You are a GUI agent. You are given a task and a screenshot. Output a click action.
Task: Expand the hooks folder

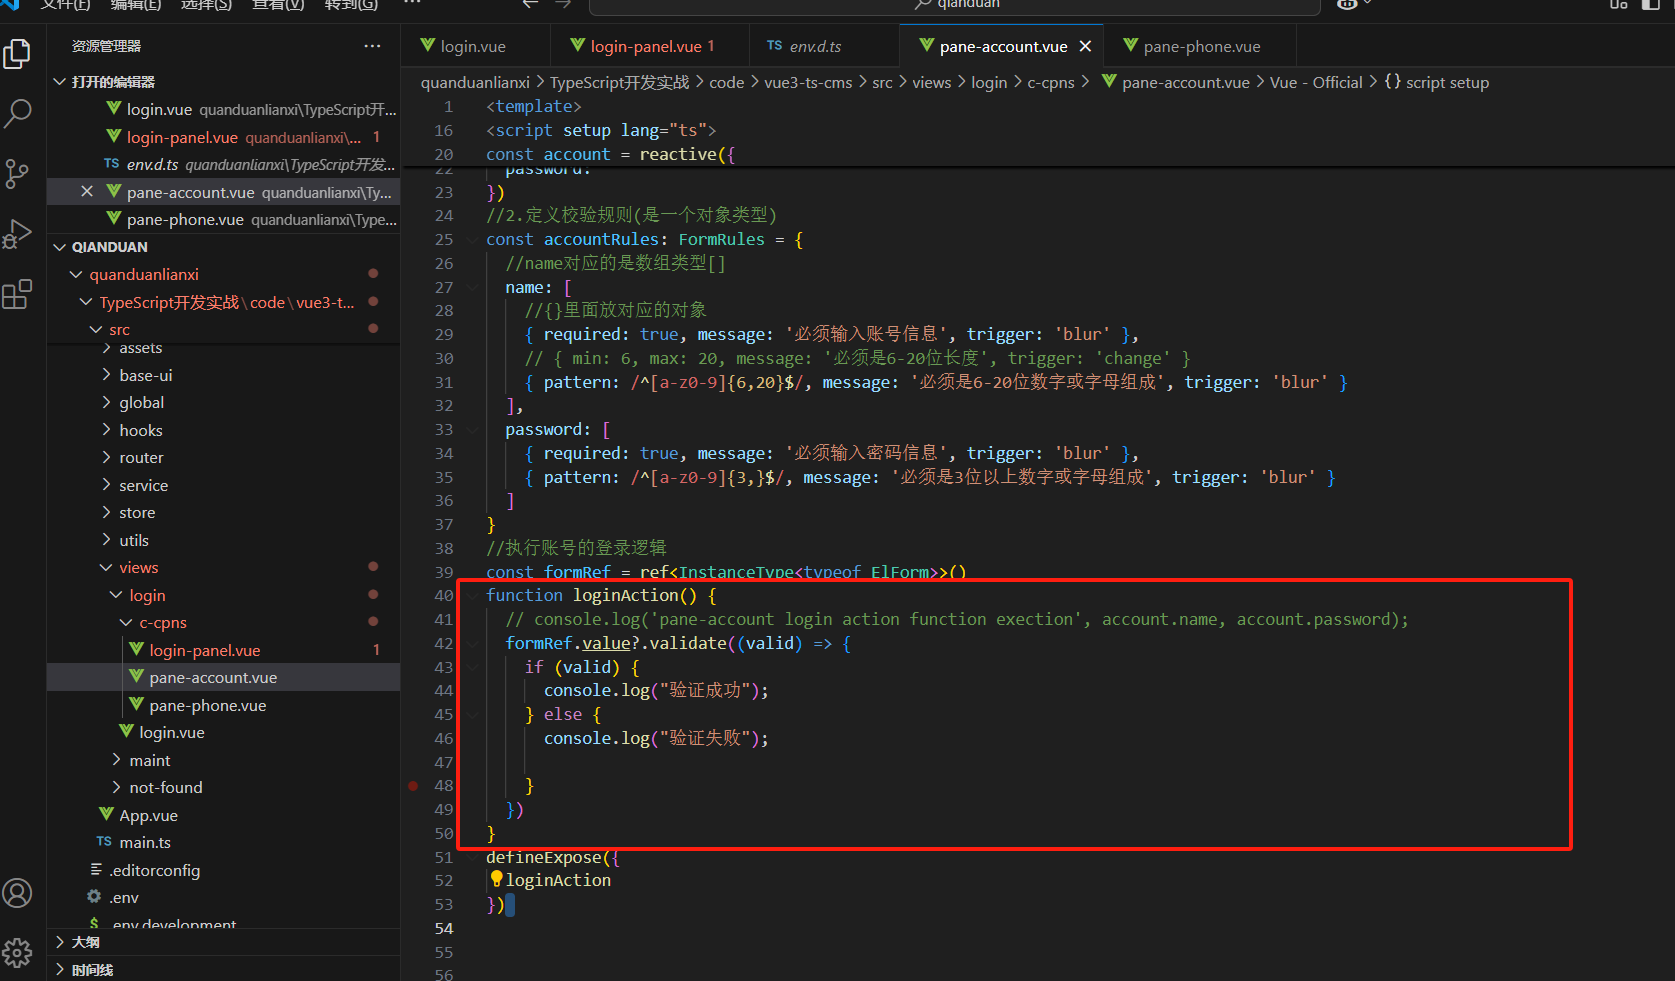[223, 430]
